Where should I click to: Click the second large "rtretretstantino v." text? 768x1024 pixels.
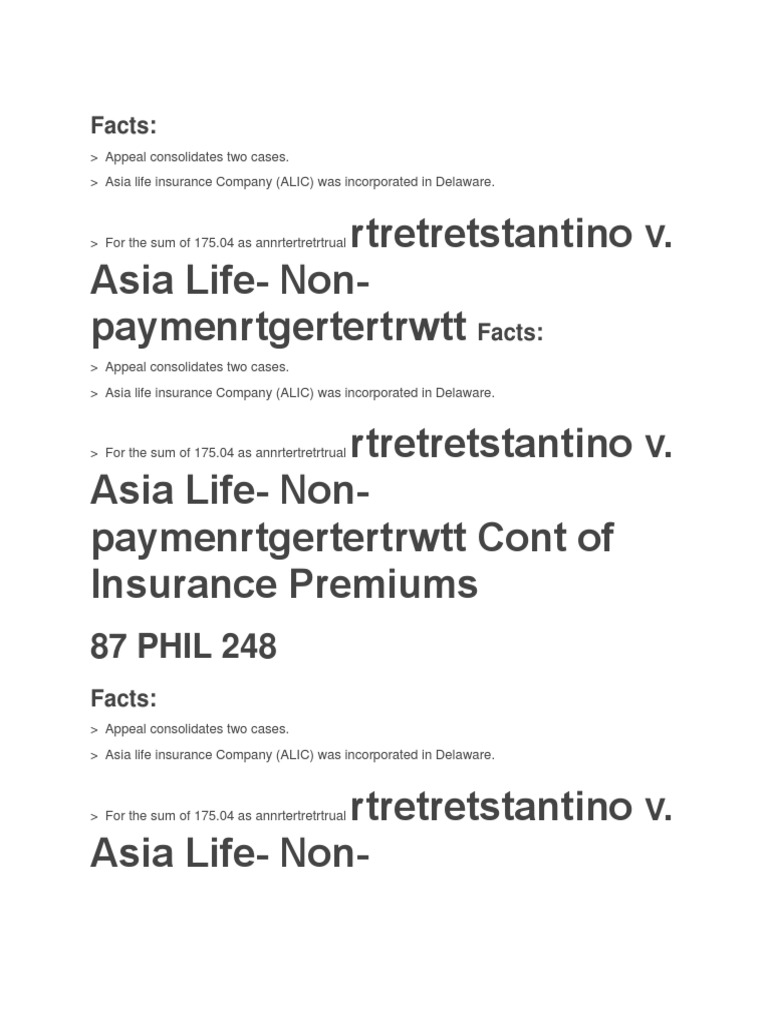(511, 444)
